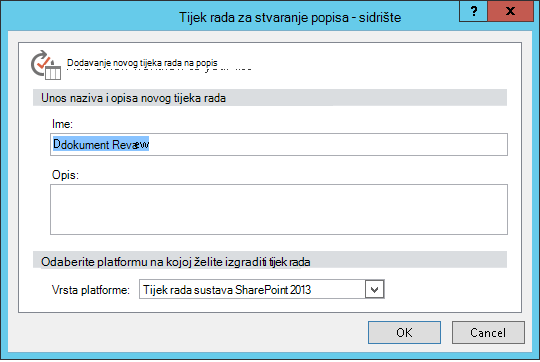This screenshot has width=540, height=362.
Task: Click the Odaberite platformu section header
Action: (x=175, y=262)
